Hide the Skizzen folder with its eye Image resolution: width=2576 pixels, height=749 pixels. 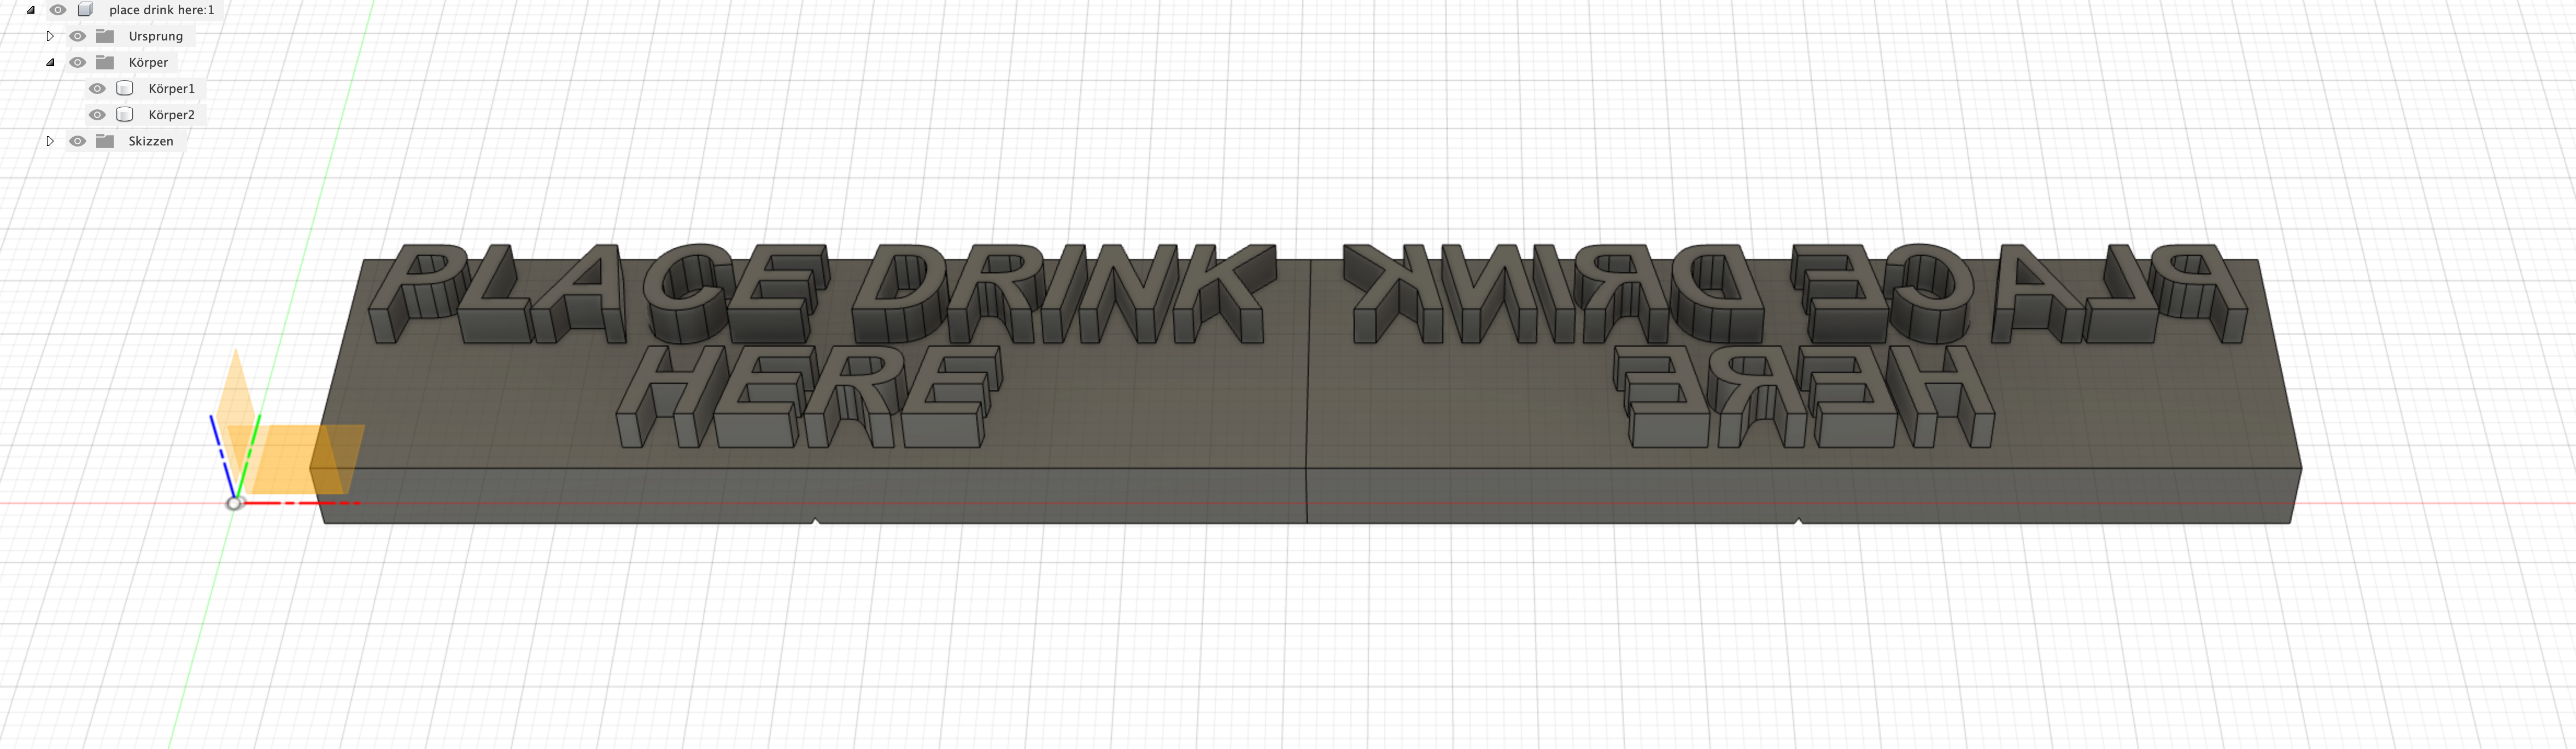[x=77, y=141]
